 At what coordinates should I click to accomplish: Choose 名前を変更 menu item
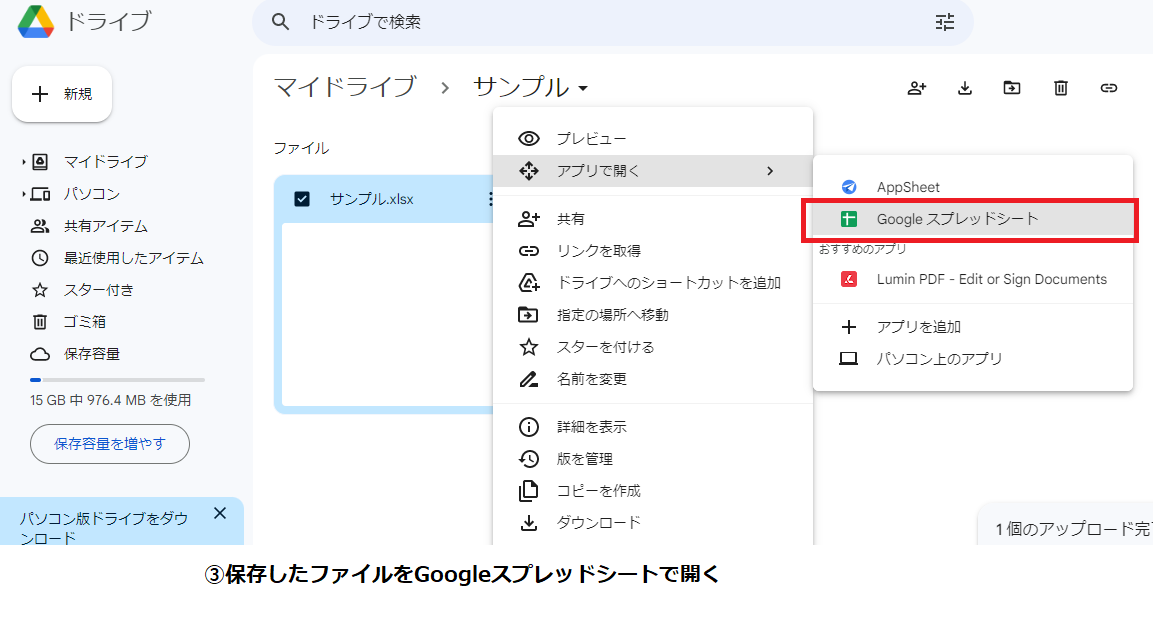point(653,379)
